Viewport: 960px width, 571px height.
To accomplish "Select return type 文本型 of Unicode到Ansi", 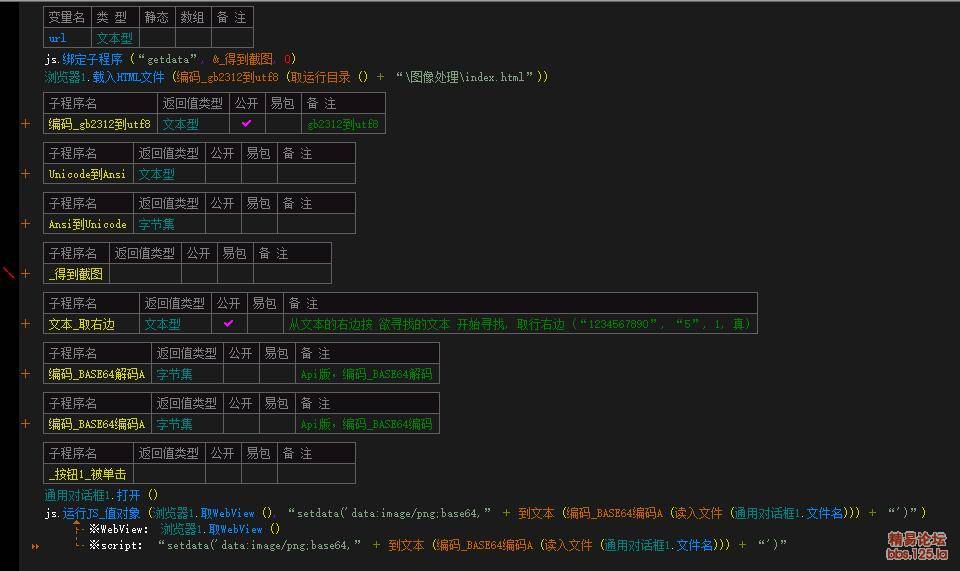I will pyautogui.click(x=157, y=174).
